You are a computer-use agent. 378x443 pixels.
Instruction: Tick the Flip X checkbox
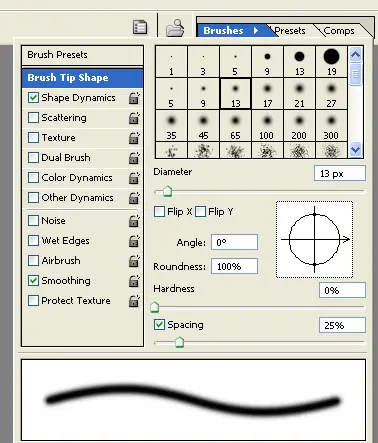(159, 211)
